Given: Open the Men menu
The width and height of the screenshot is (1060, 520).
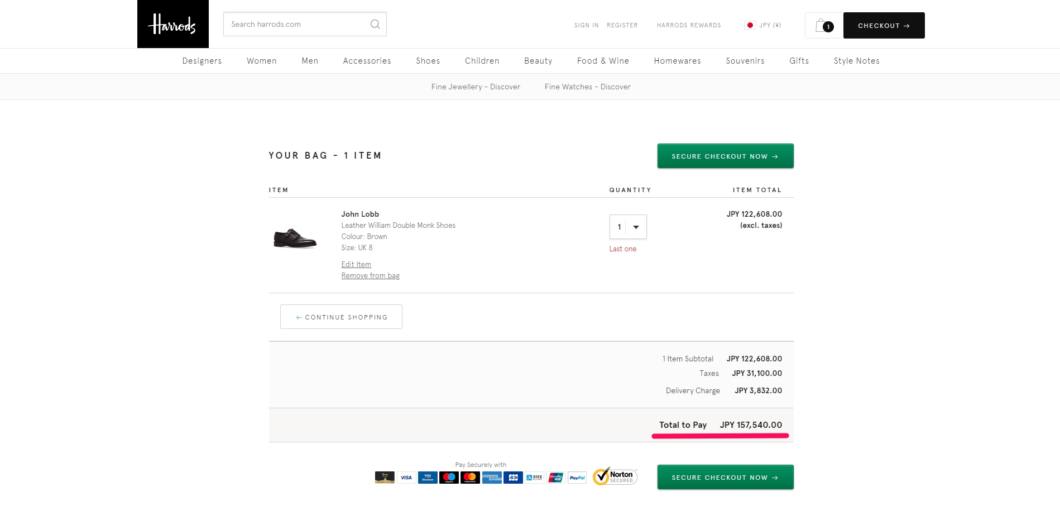Looking at the screenshot, I should [310, 61].
